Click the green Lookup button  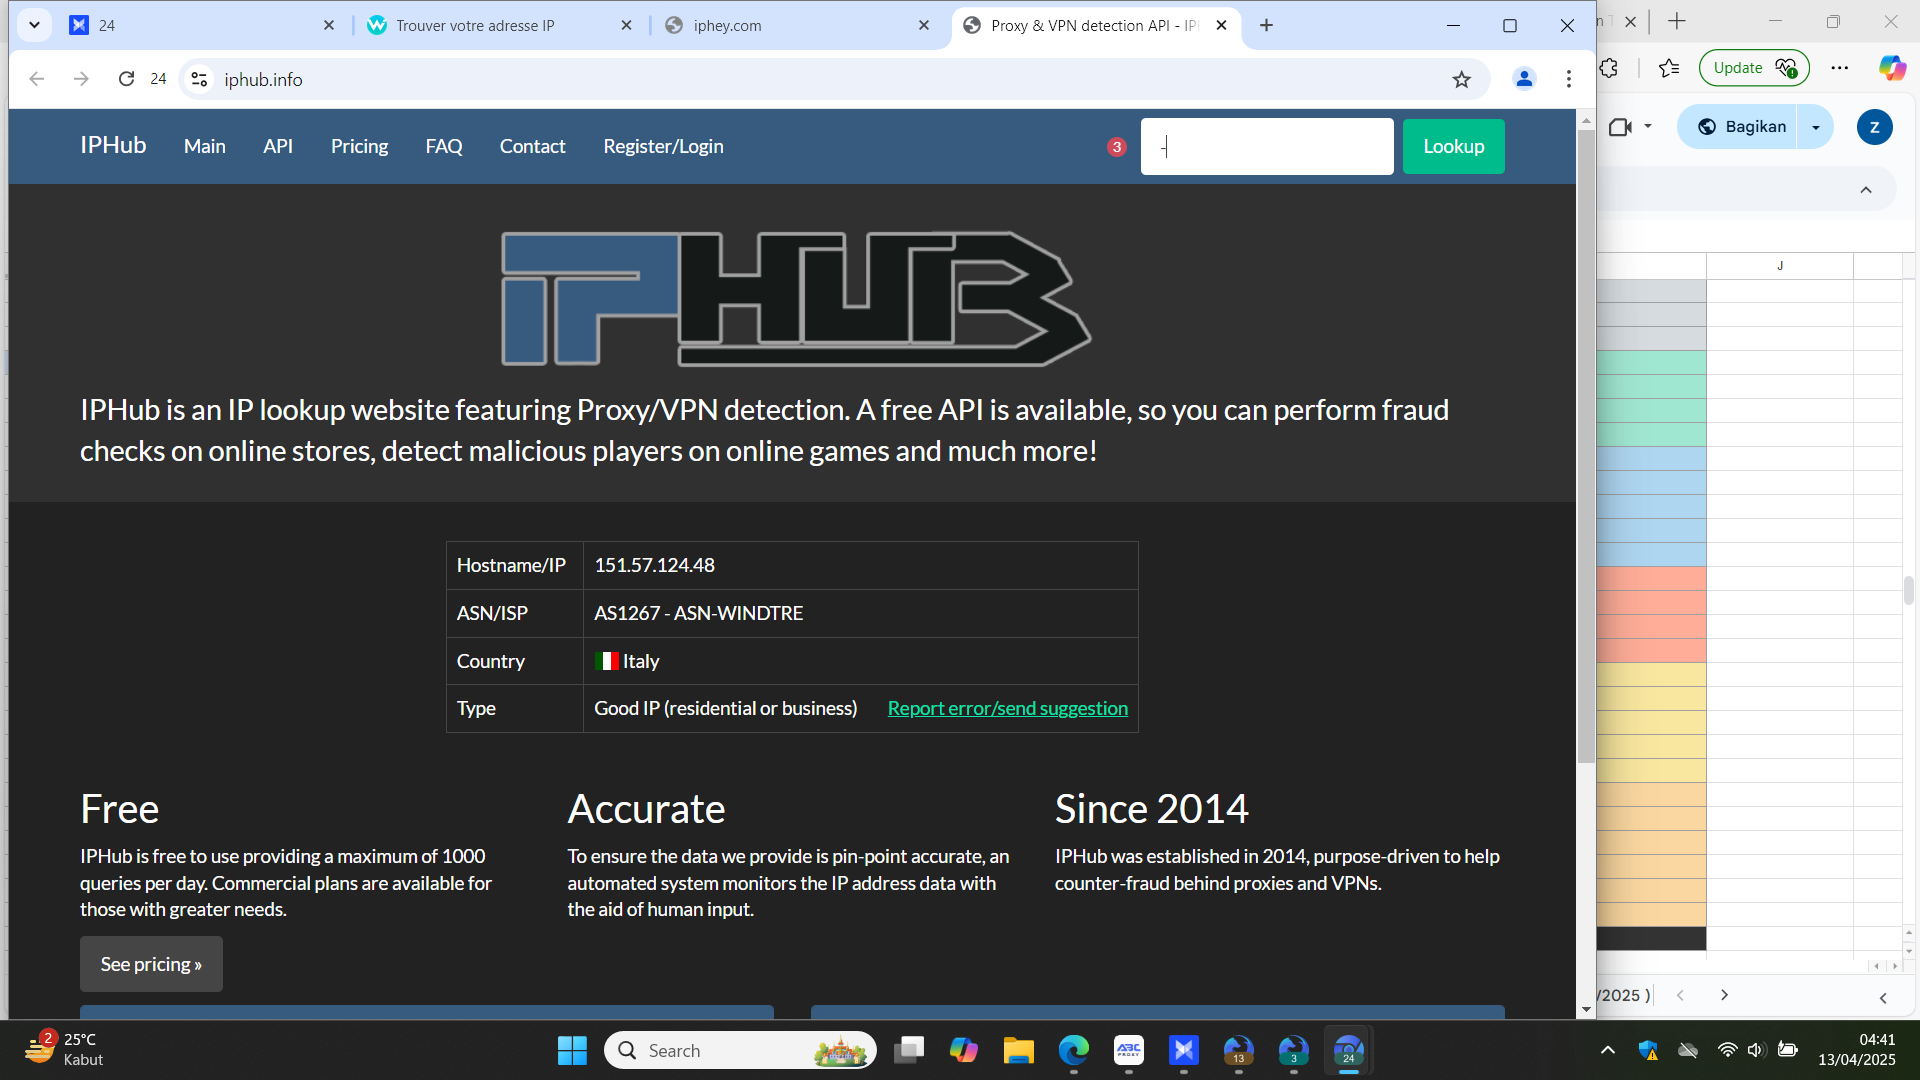(x=1454, y=146)
